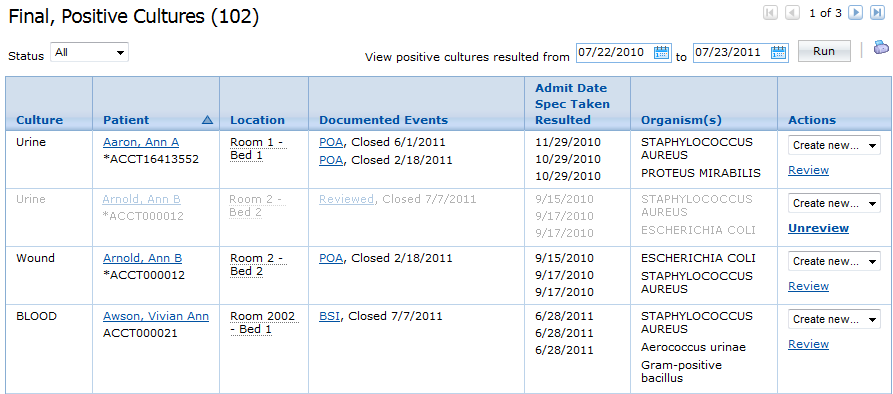This screenshot has width=893, height=394.
Task: Sort by the Location column header
Action: [x=257, y=120]
